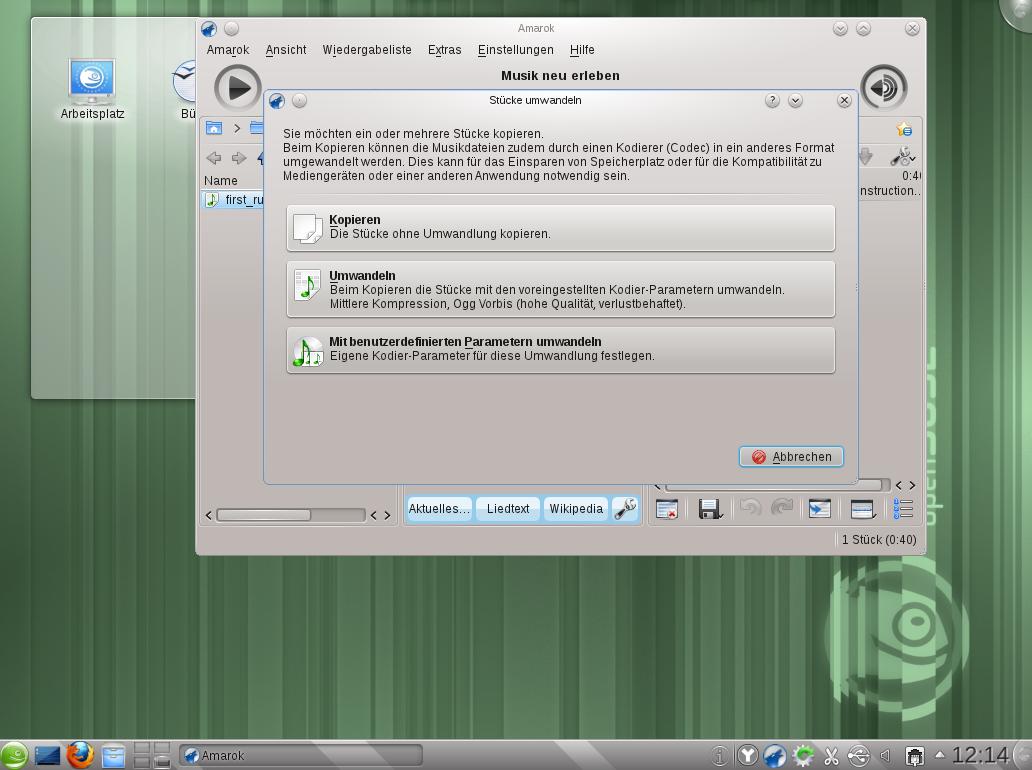Open the Einstellungen menu

(x=515, y=50)
